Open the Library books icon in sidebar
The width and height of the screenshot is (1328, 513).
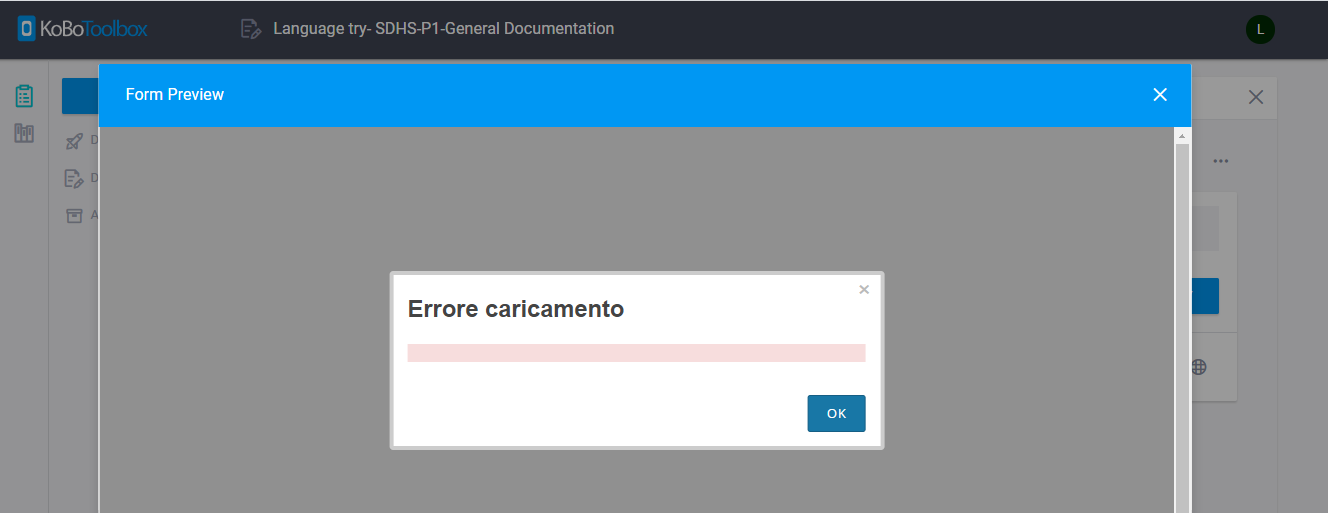(x=24, y=133)
